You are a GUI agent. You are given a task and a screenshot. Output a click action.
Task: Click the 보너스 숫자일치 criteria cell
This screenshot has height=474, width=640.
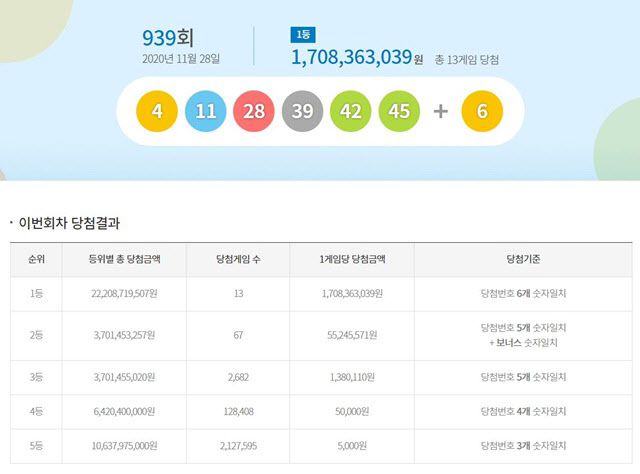tap(523, 335)
